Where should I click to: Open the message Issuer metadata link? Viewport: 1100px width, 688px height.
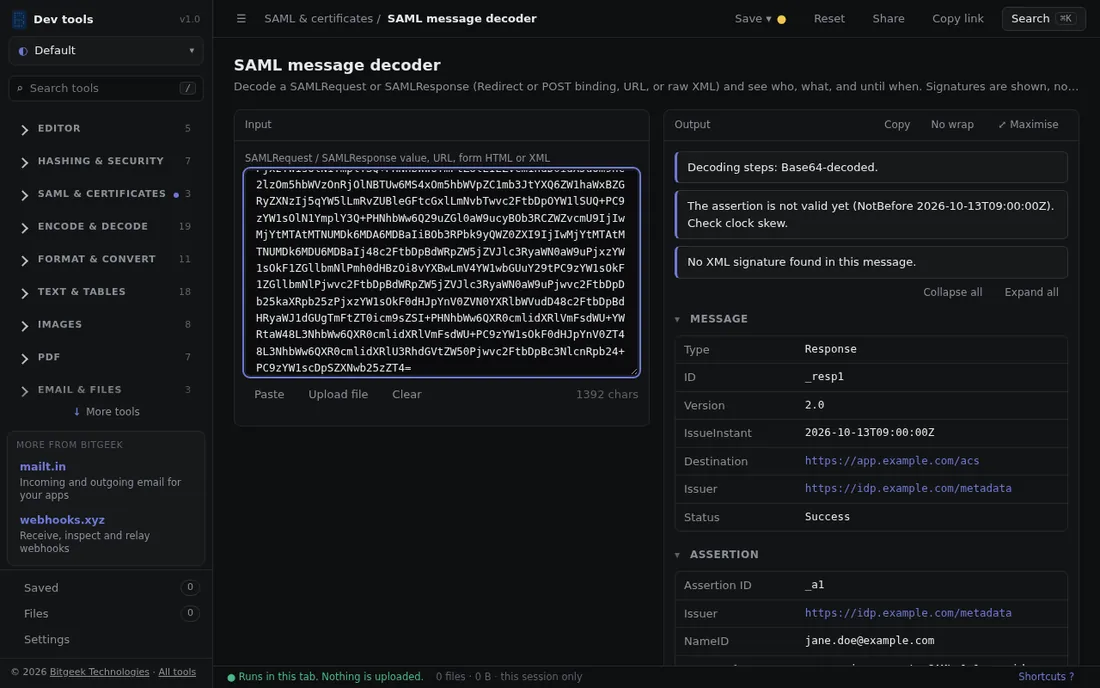[x=908, y=488]
